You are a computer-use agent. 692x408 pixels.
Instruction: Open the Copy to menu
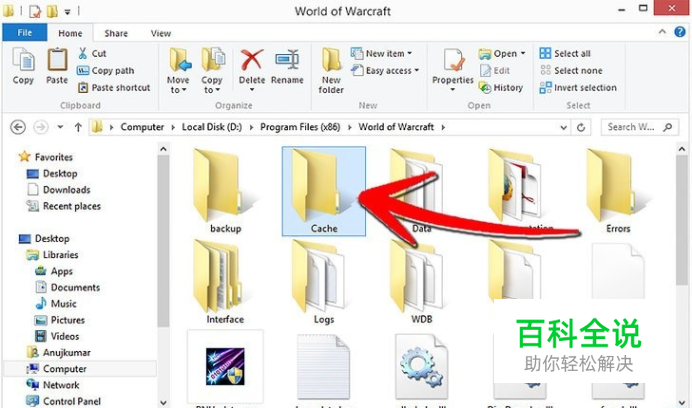coord(212,71)
